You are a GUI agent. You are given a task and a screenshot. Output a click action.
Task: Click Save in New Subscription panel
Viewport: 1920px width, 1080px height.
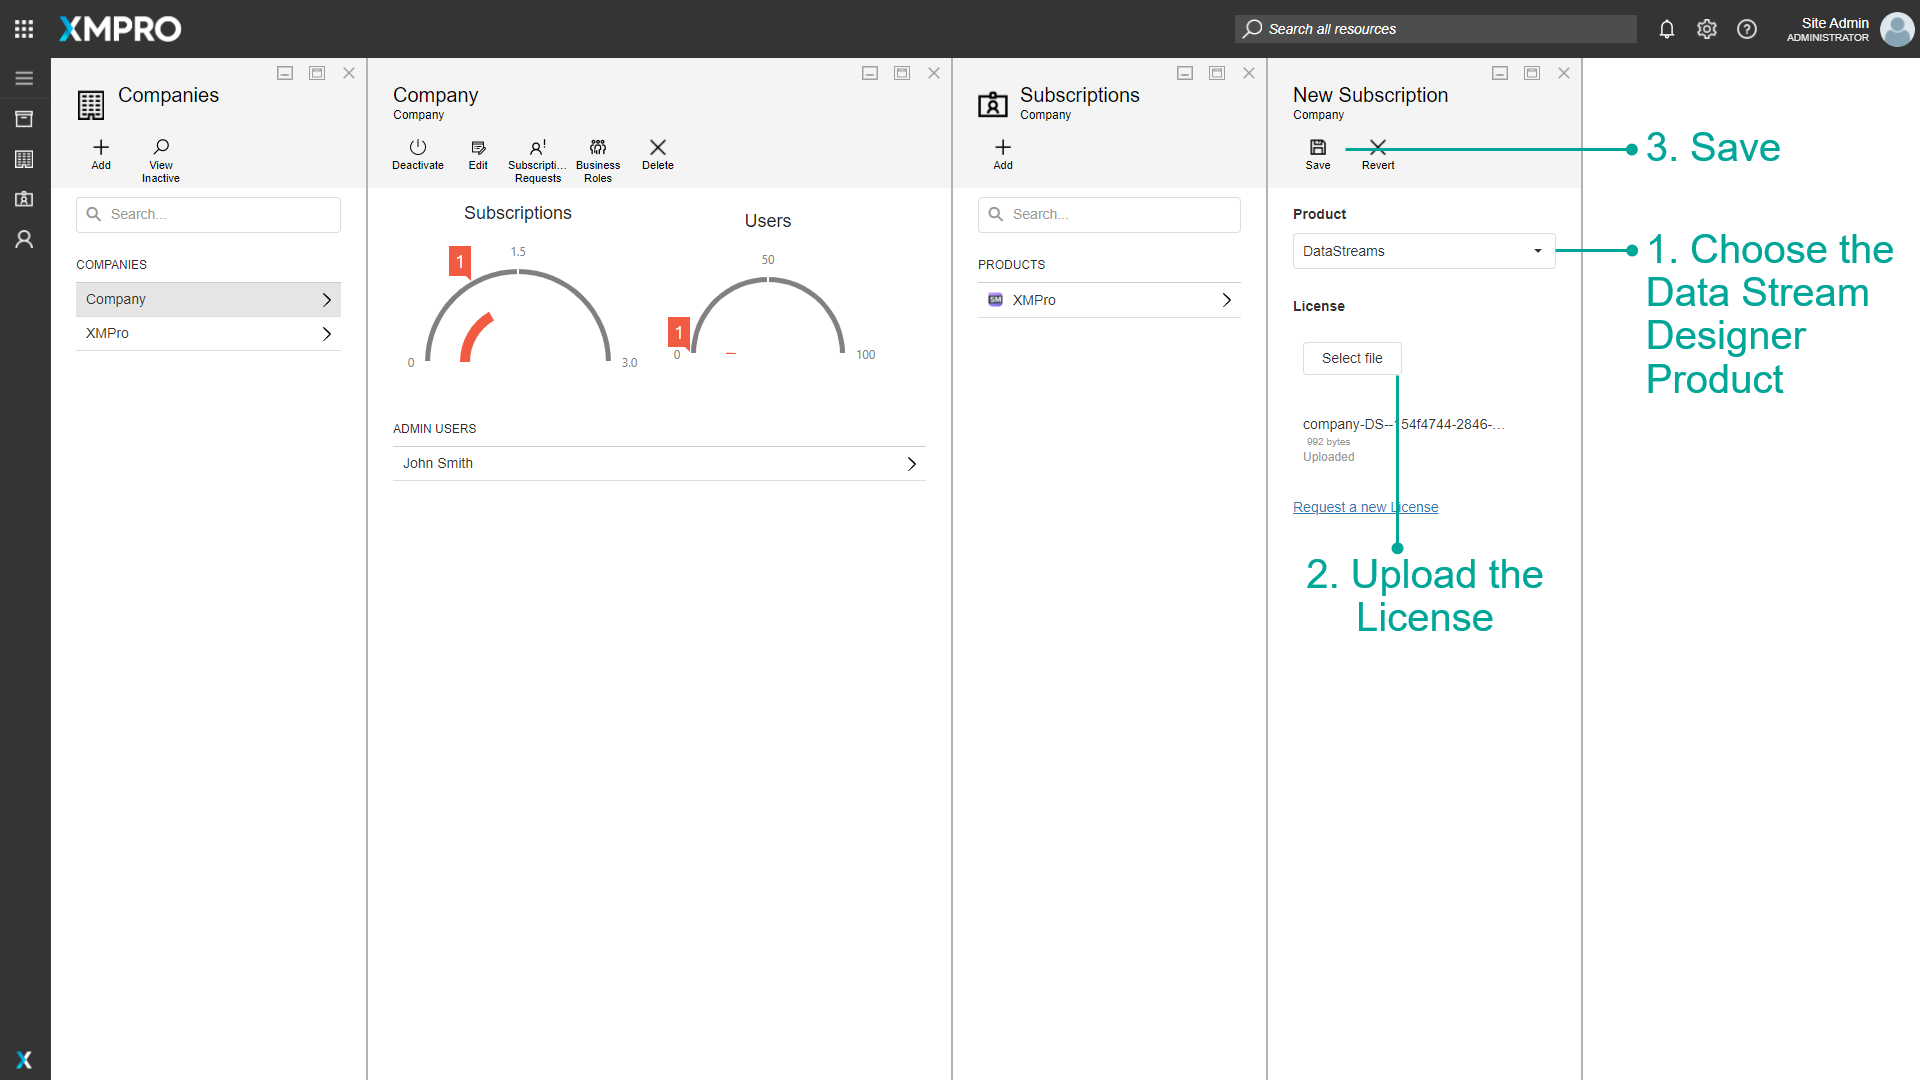[1317, 148]
